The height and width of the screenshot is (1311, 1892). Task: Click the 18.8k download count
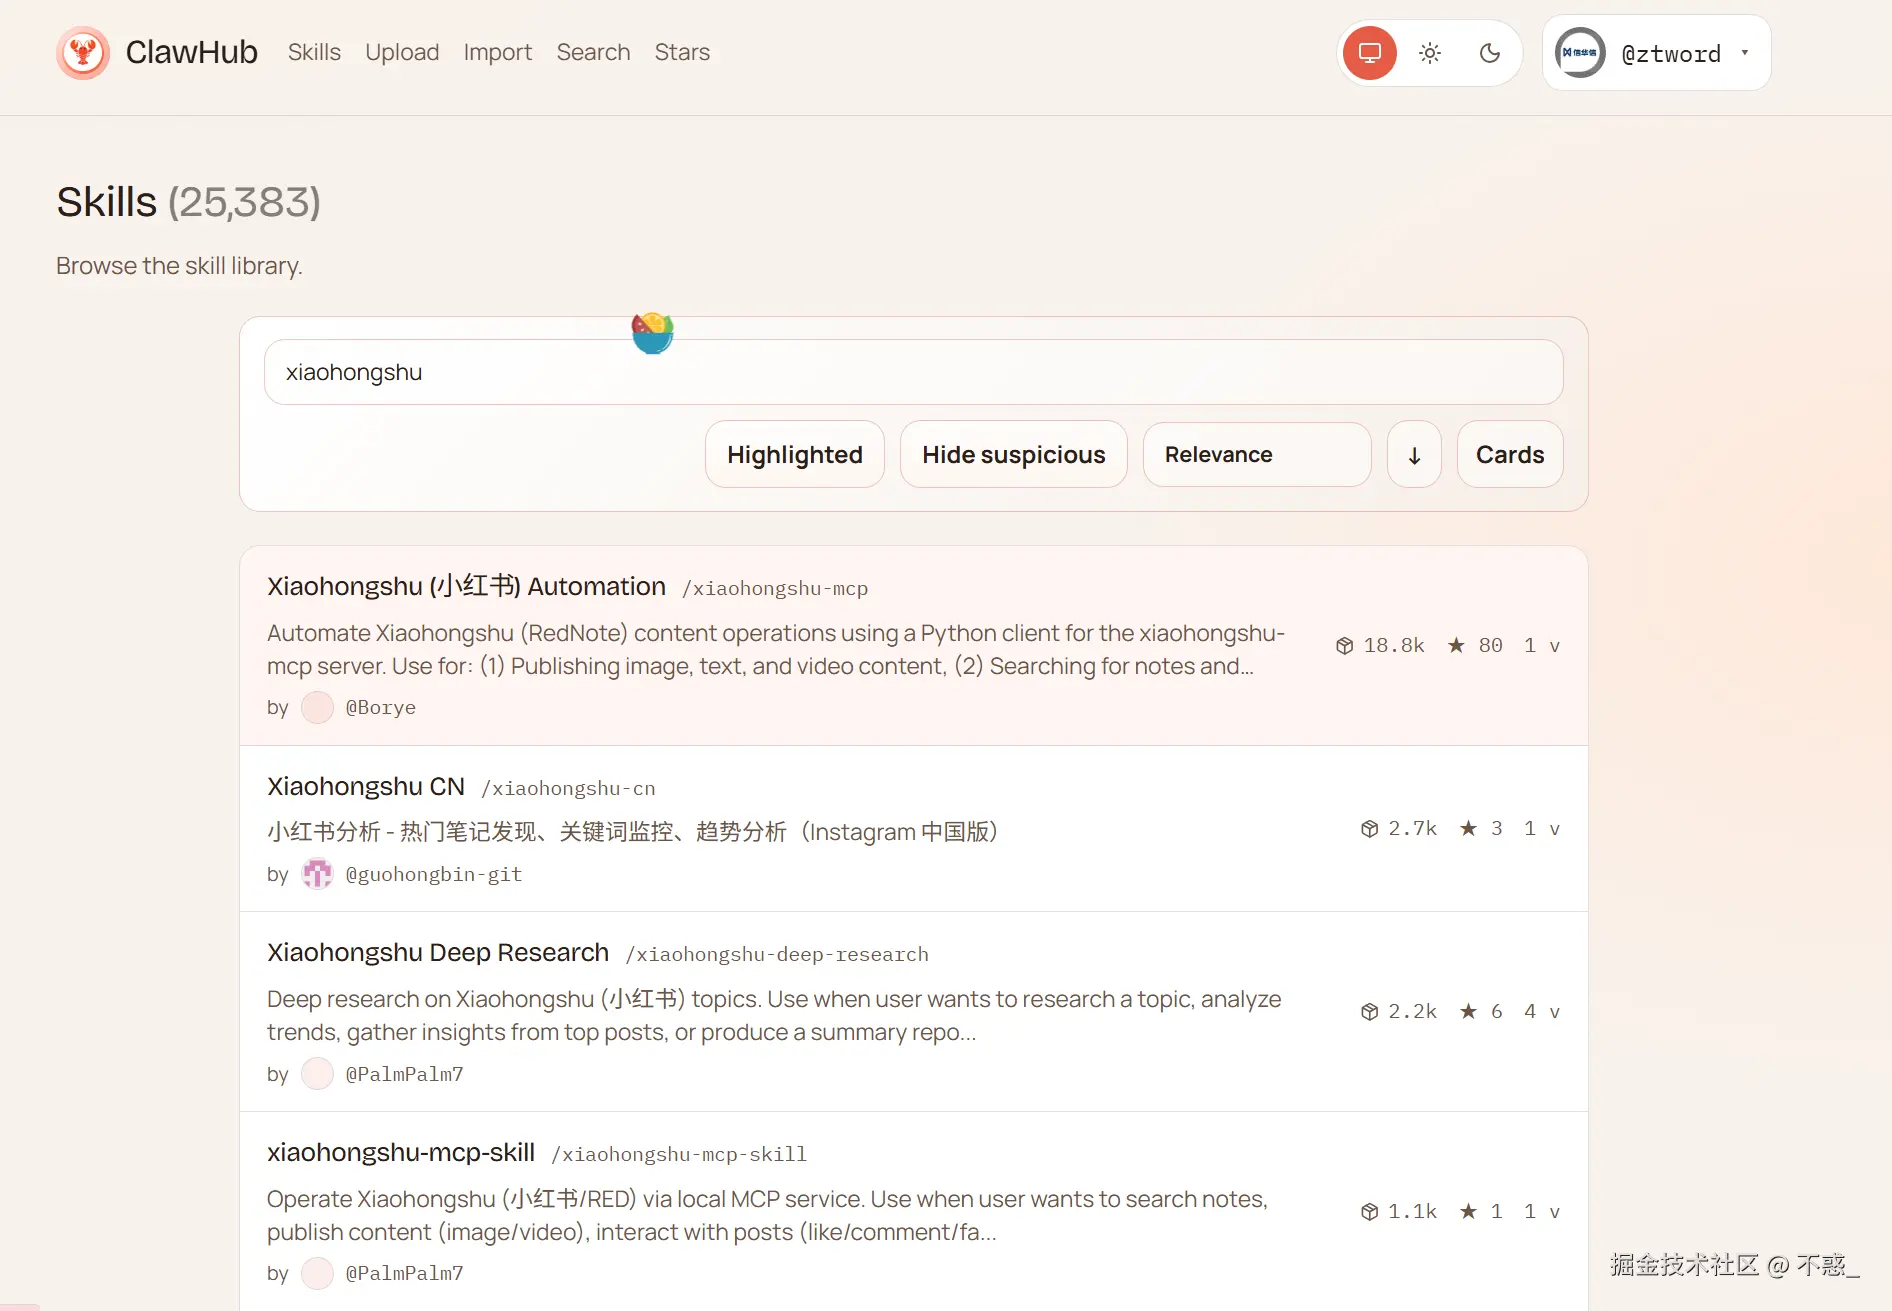[1394, 645]
